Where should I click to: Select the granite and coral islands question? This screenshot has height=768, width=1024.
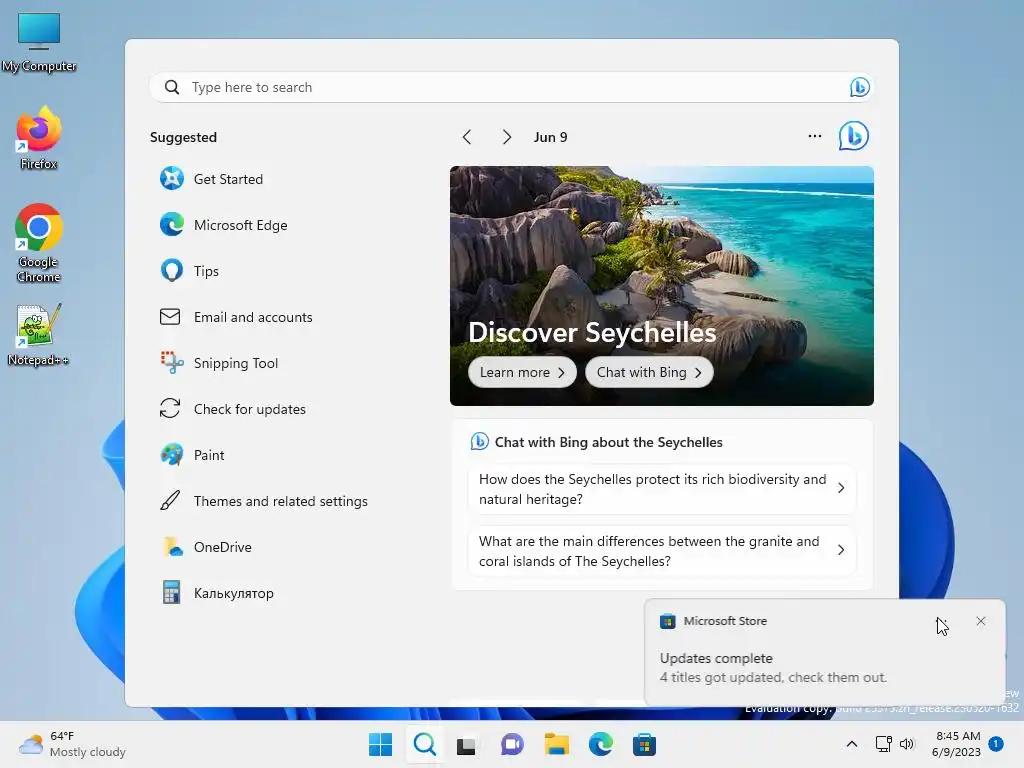(x=662, y=551)
